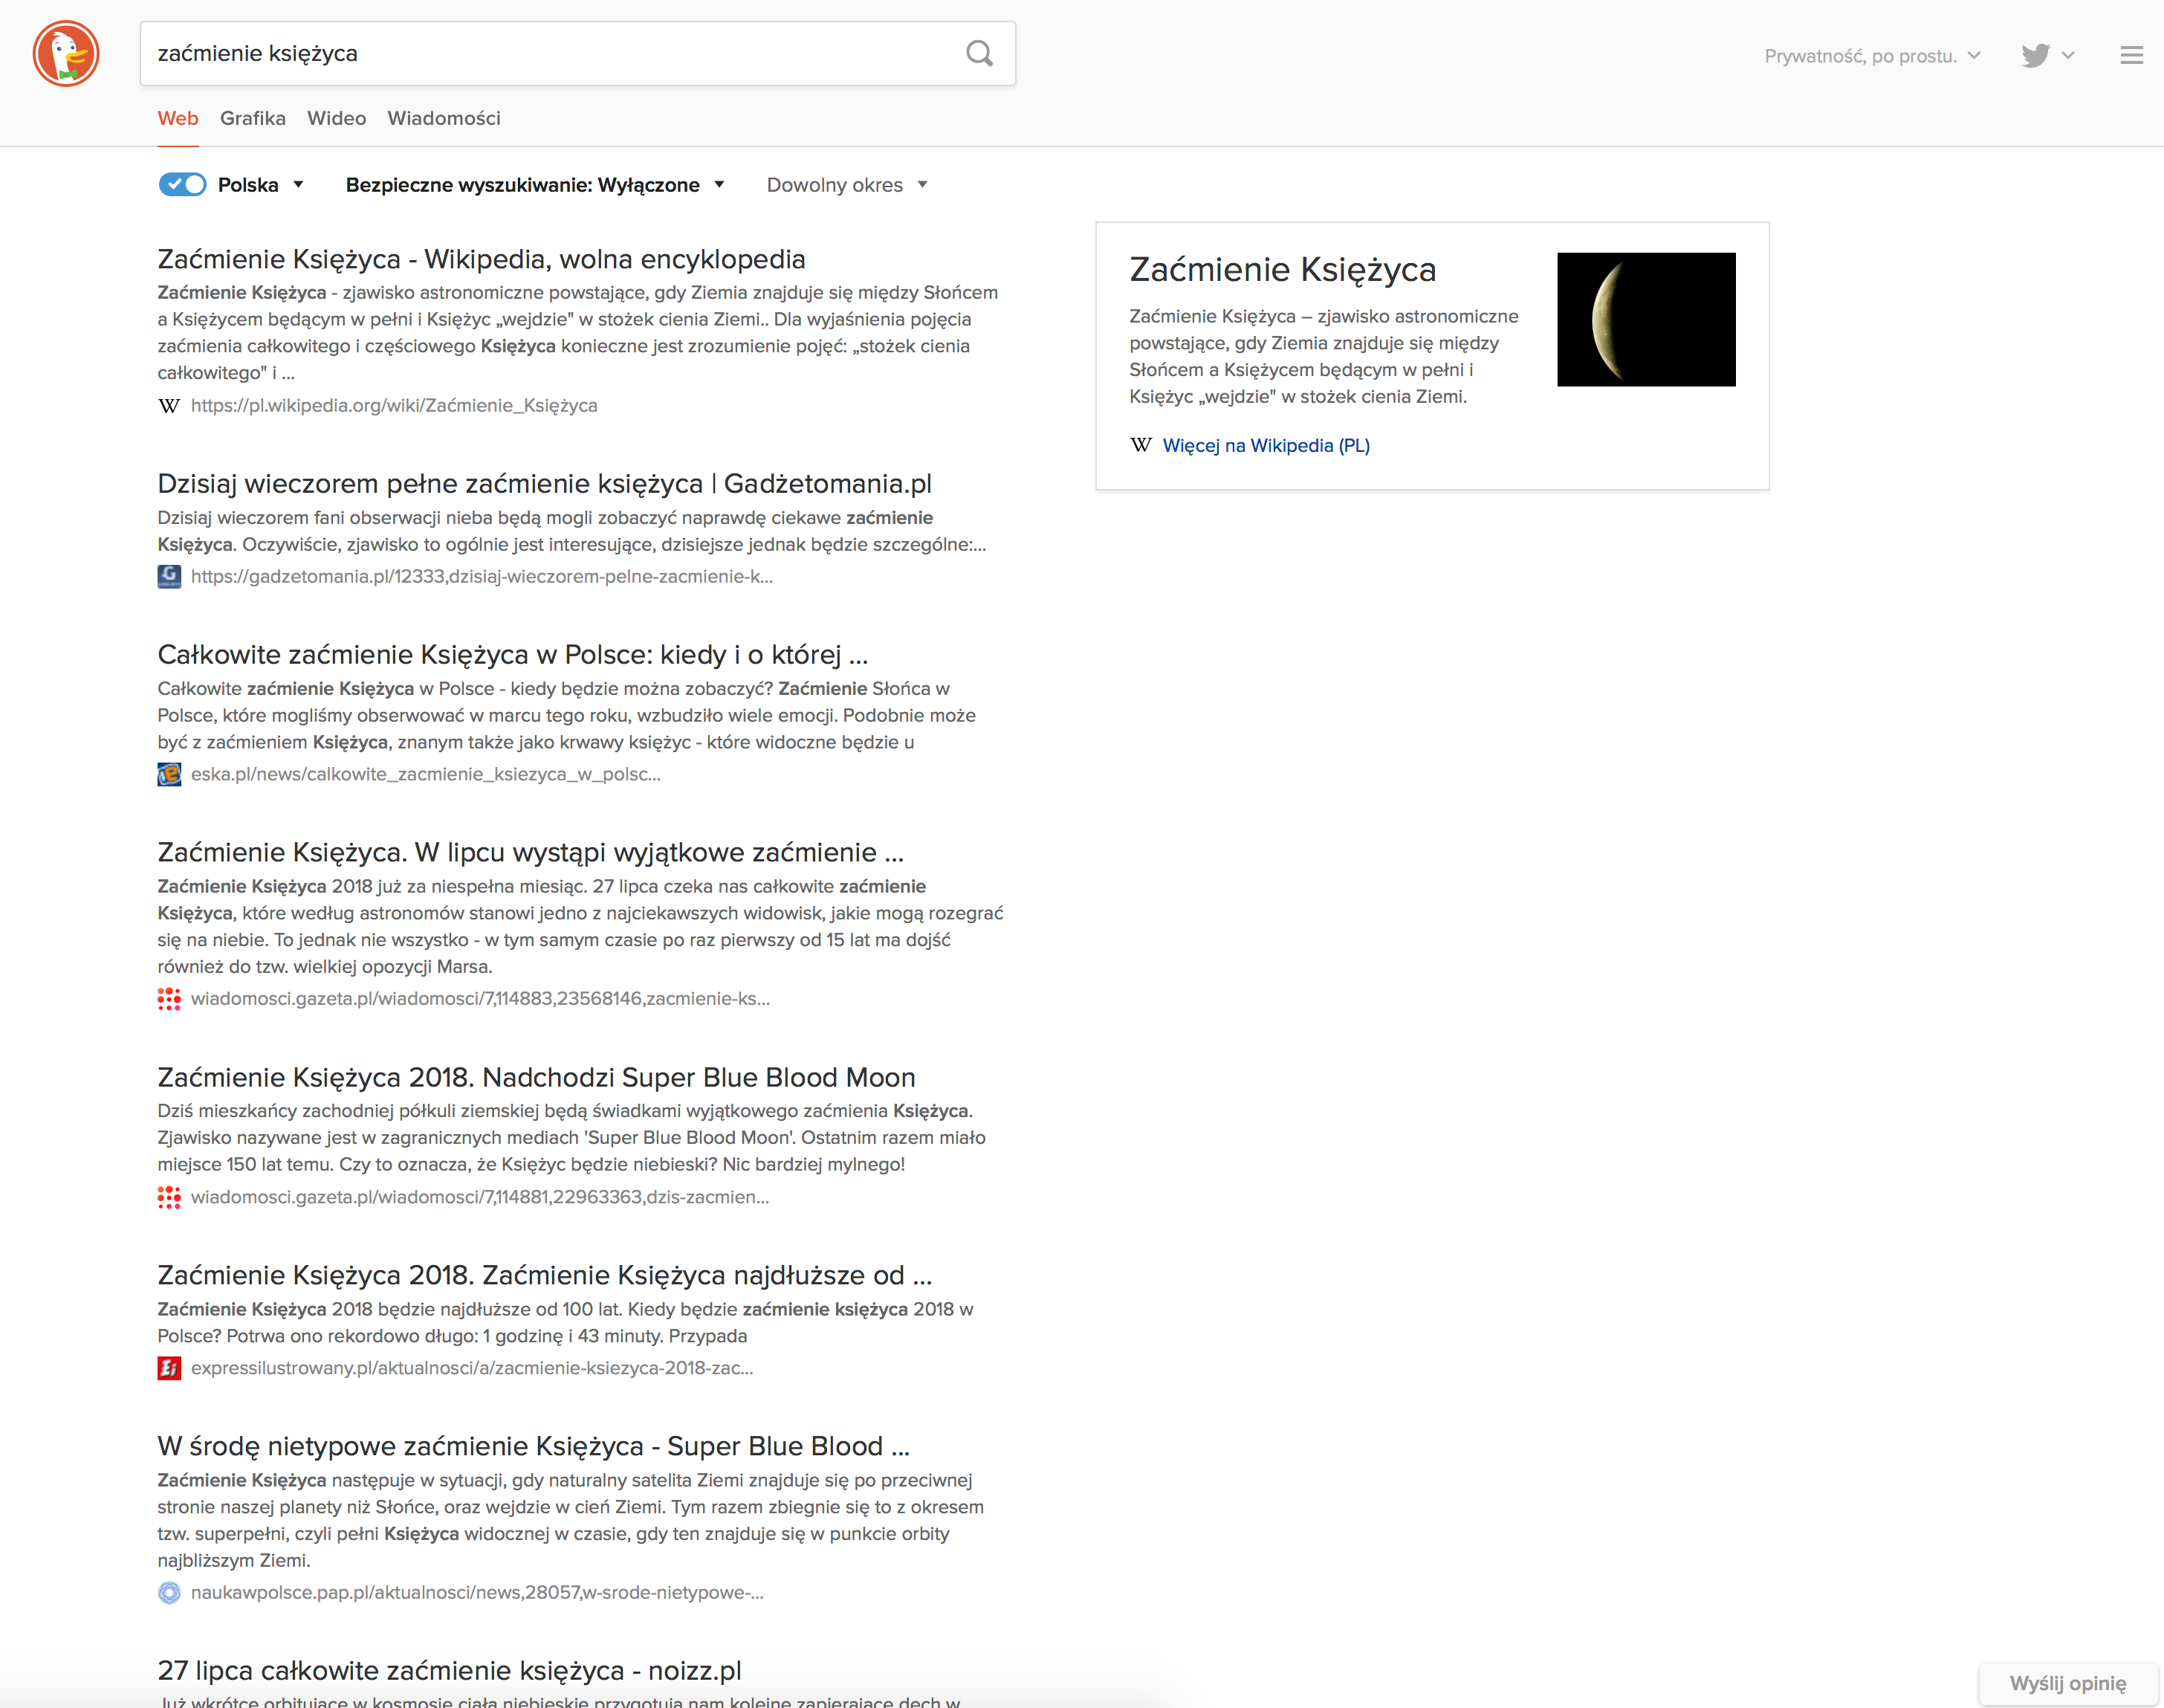Image resolution: width=2164 pixels, height=1708 pixels.
Task: Click gazeta.pl favicon beside 23568146 URL
Action: [x=169, y=999]
